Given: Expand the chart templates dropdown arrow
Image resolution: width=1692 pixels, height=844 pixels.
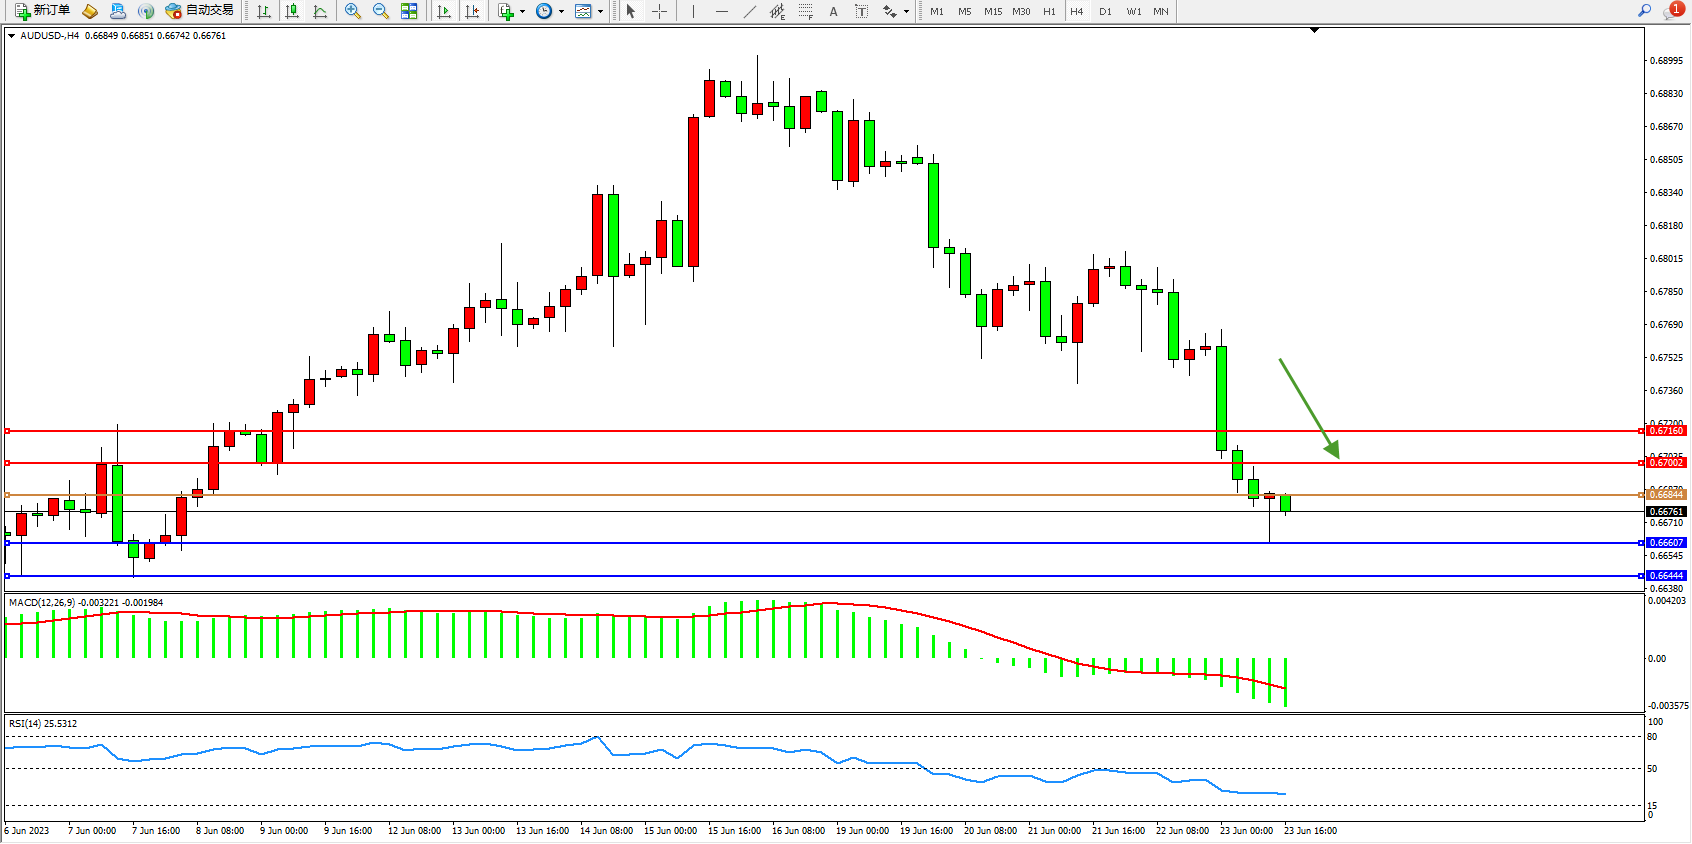Looking at the screenshot, I should pos(600,12).
